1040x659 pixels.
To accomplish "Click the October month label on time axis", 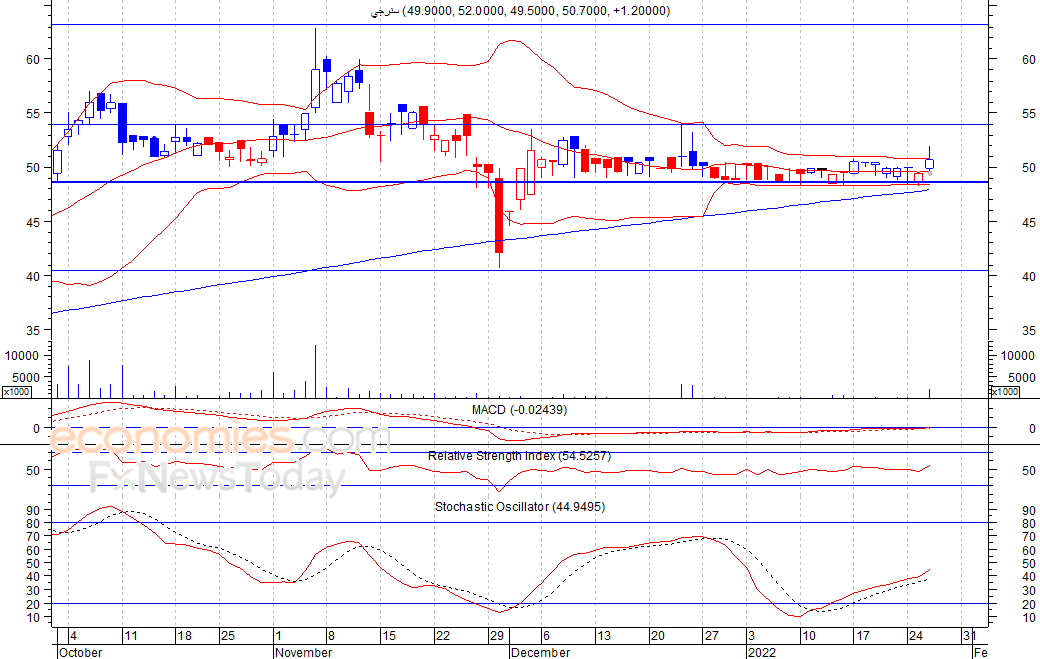I will point(80,652).
